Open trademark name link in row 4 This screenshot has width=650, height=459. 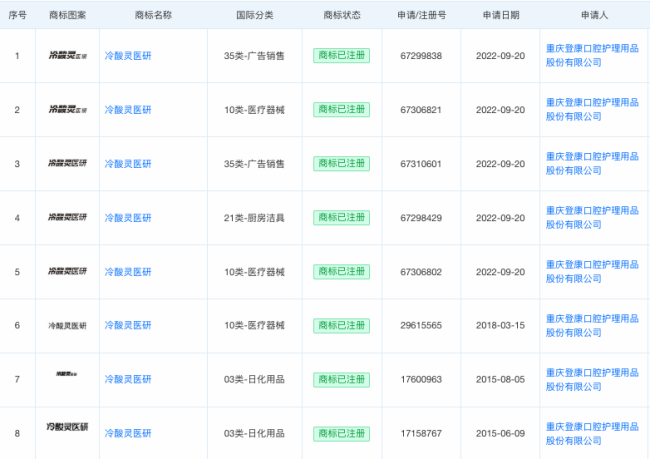128,218
